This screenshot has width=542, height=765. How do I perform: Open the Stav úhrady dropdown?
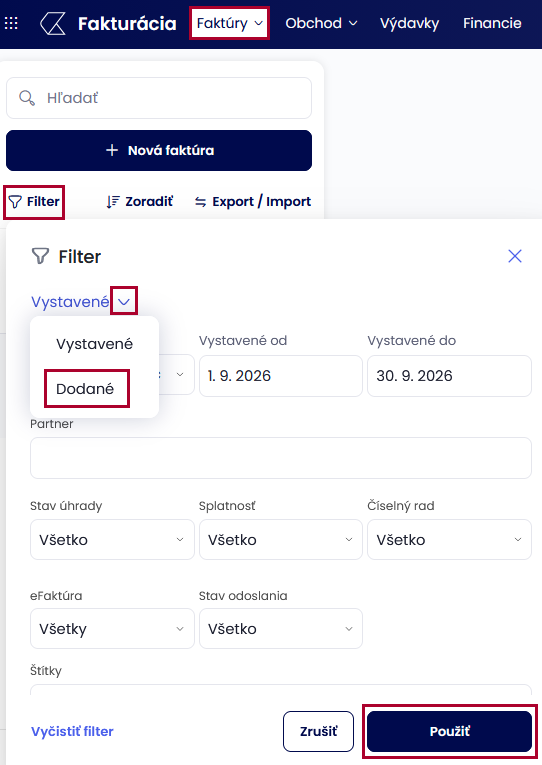pos(112,540)
